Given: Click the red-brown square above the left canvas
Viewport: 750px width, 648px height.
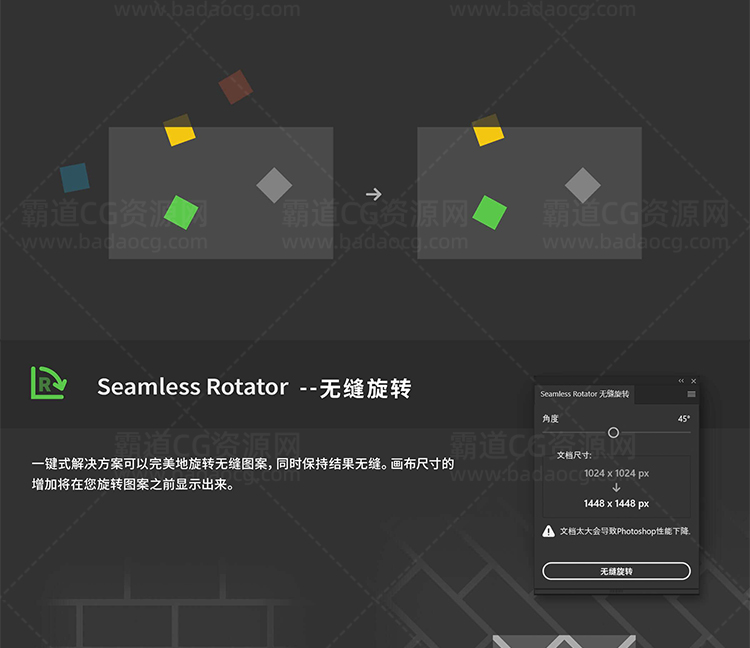Looking at the screenshot, I should [x=235, y=87].
